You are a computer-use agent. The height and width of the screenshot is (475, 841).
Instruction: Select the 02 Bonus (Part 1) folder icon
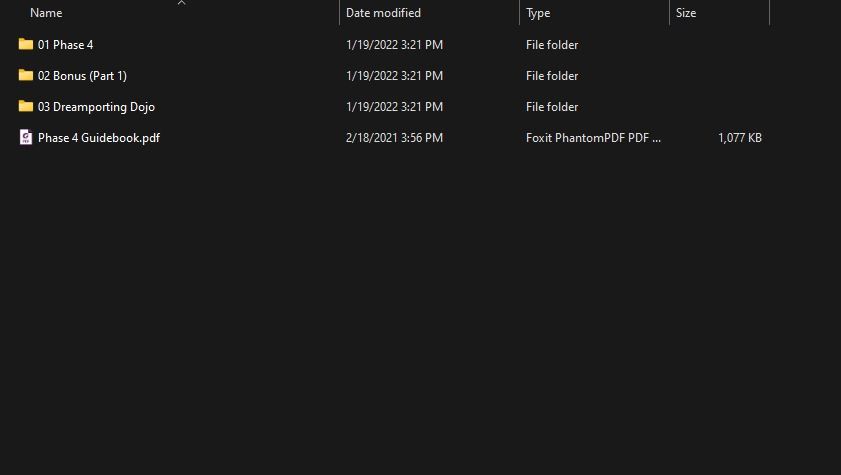(x=26, y=76)
